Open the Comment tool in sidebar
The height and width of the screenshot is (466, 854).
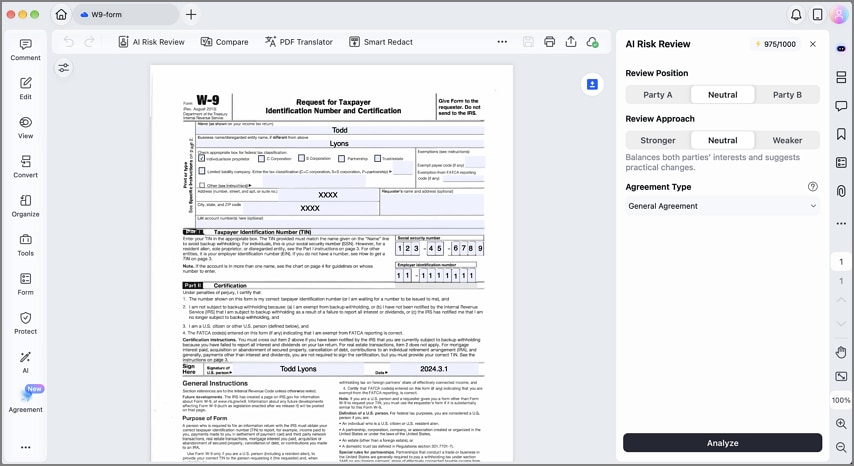pyautogui.click(x=25, y=50)
